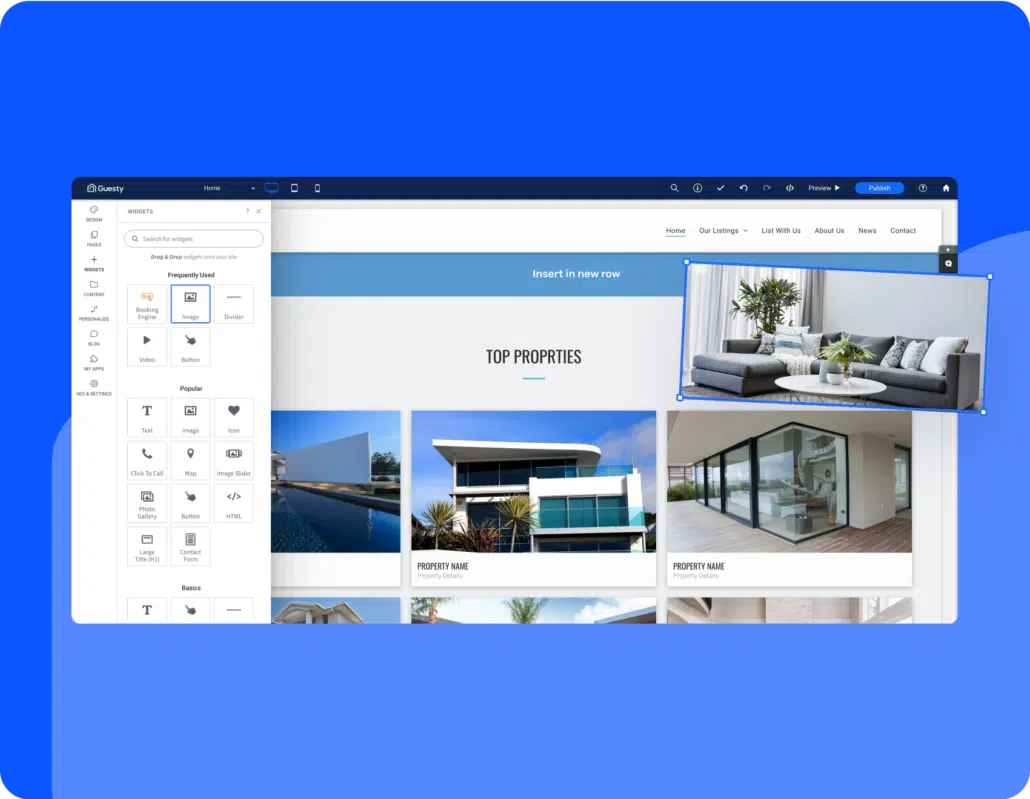This screenshot has height=799, width=1030.
Task: Click the magnifier search icon in top toolbar
Action: point(674,188)
